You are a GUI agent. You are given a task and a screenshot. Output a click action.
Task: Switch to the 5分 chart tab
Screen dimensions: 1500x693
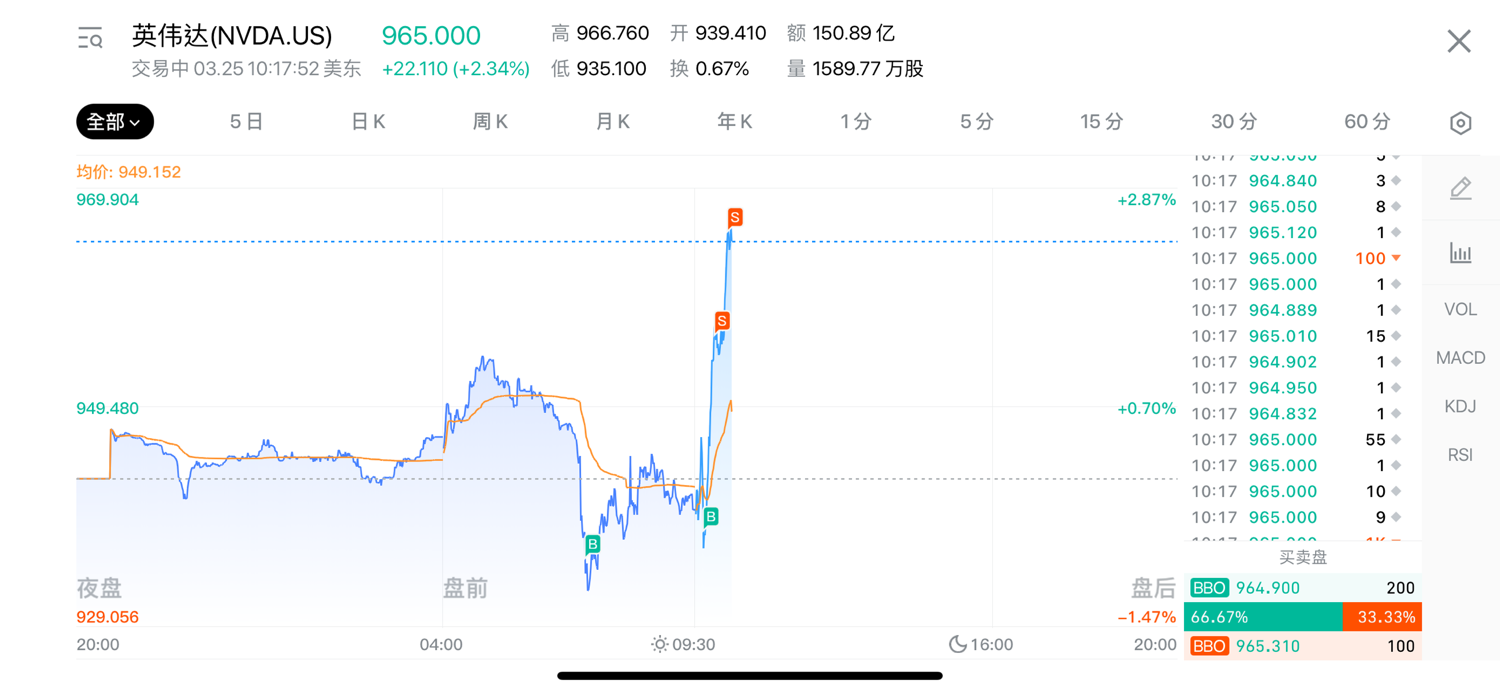click(x=976, y=122)
